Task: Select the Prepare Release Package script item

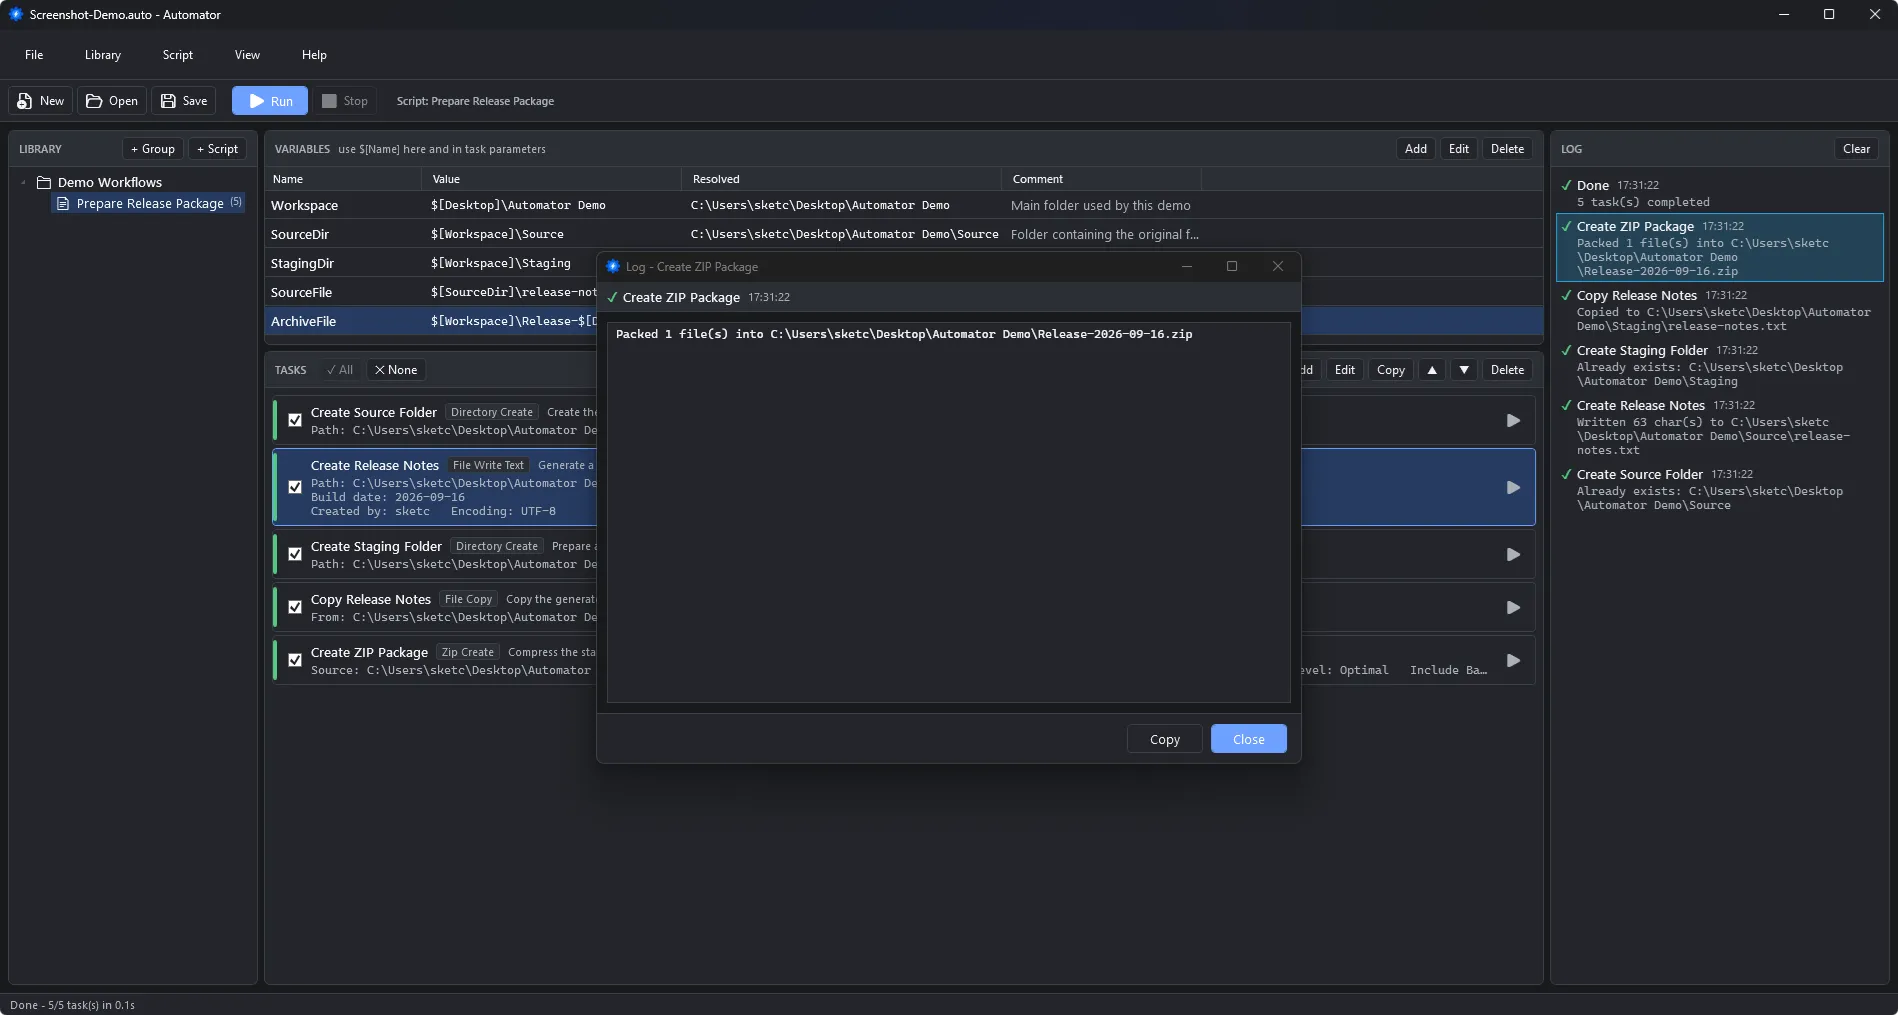Action: [148, 203]
